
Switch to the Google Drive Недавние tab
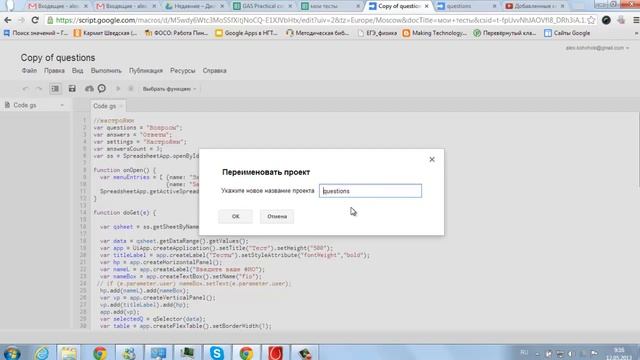pyautogui.click(x=194, y=6)
